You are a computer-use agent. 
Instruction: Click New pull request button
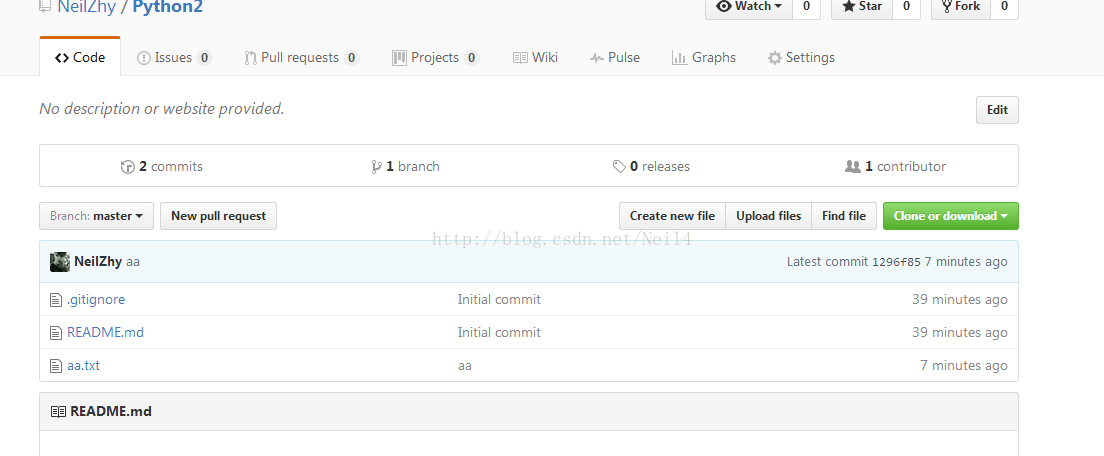coord(218,216)
